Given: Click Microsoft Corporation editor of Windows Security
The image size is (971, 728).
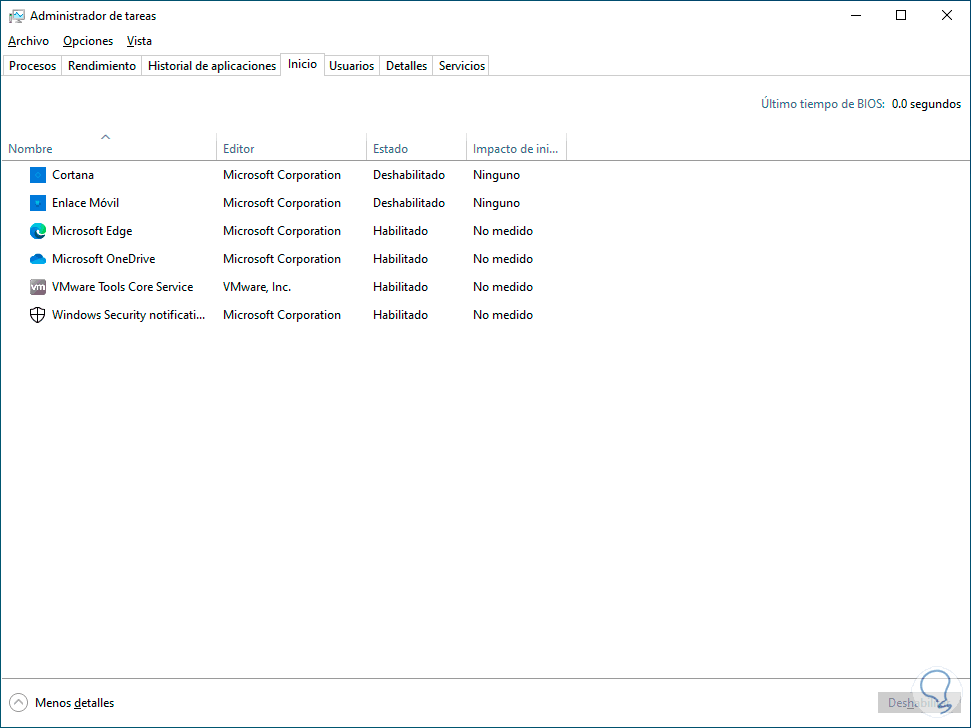Looking at the screenshot, I should click(282, 314).
